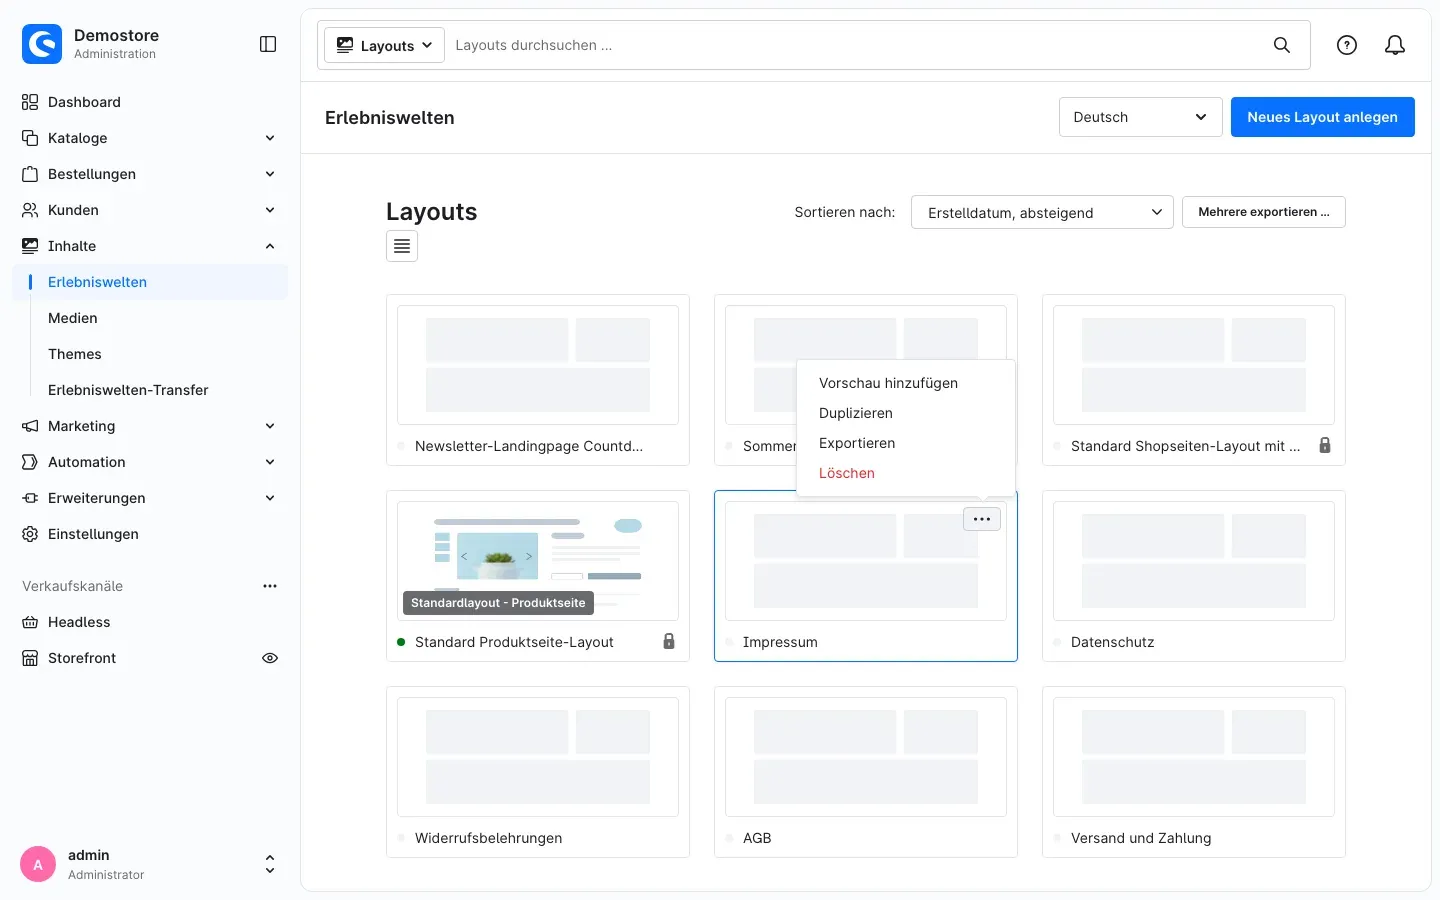This screenshot has height=900, width=1440.
Task: Click the Demostore logo icon
Action: tap(42, 44)
